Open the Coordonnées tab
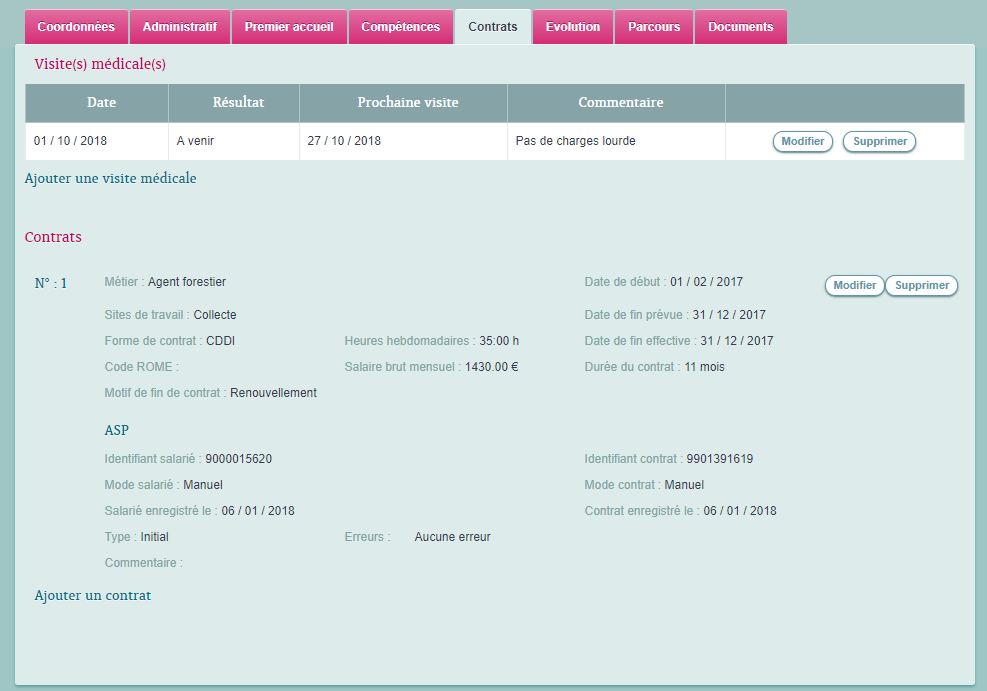The width and height of the screenshot is (987, 691). point(76,27)
